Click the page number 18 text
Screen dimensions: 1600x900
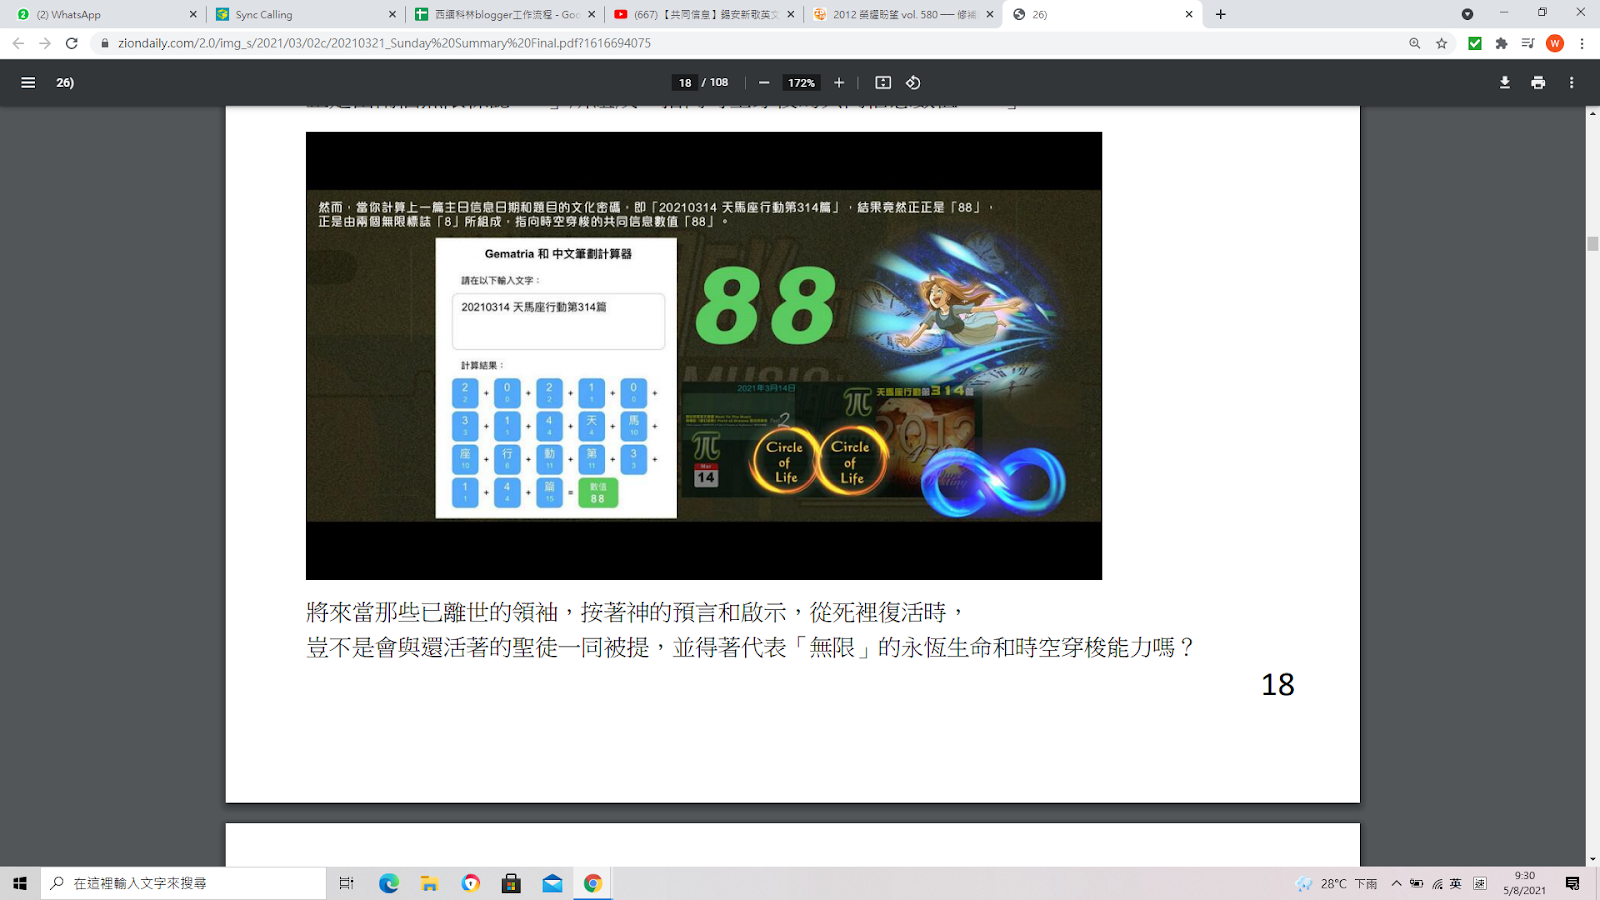pos(1278,685)
